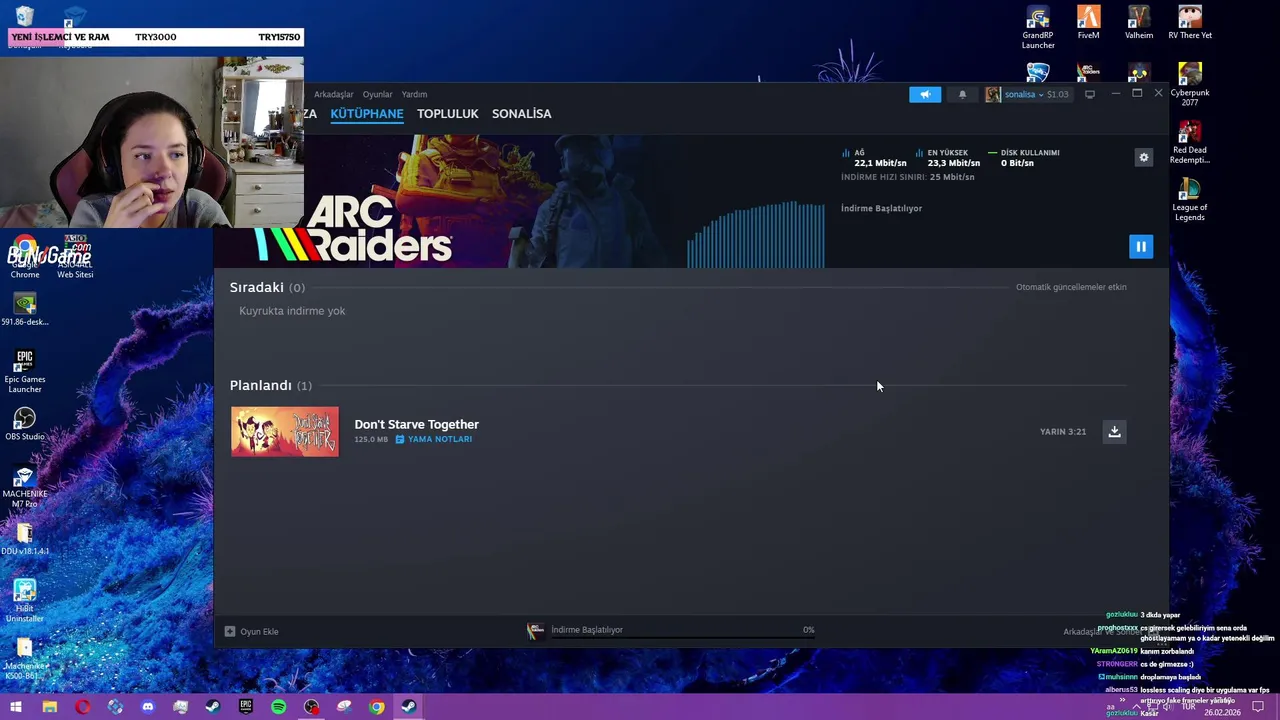Open Windows notification center in tray

[1258, 707]
